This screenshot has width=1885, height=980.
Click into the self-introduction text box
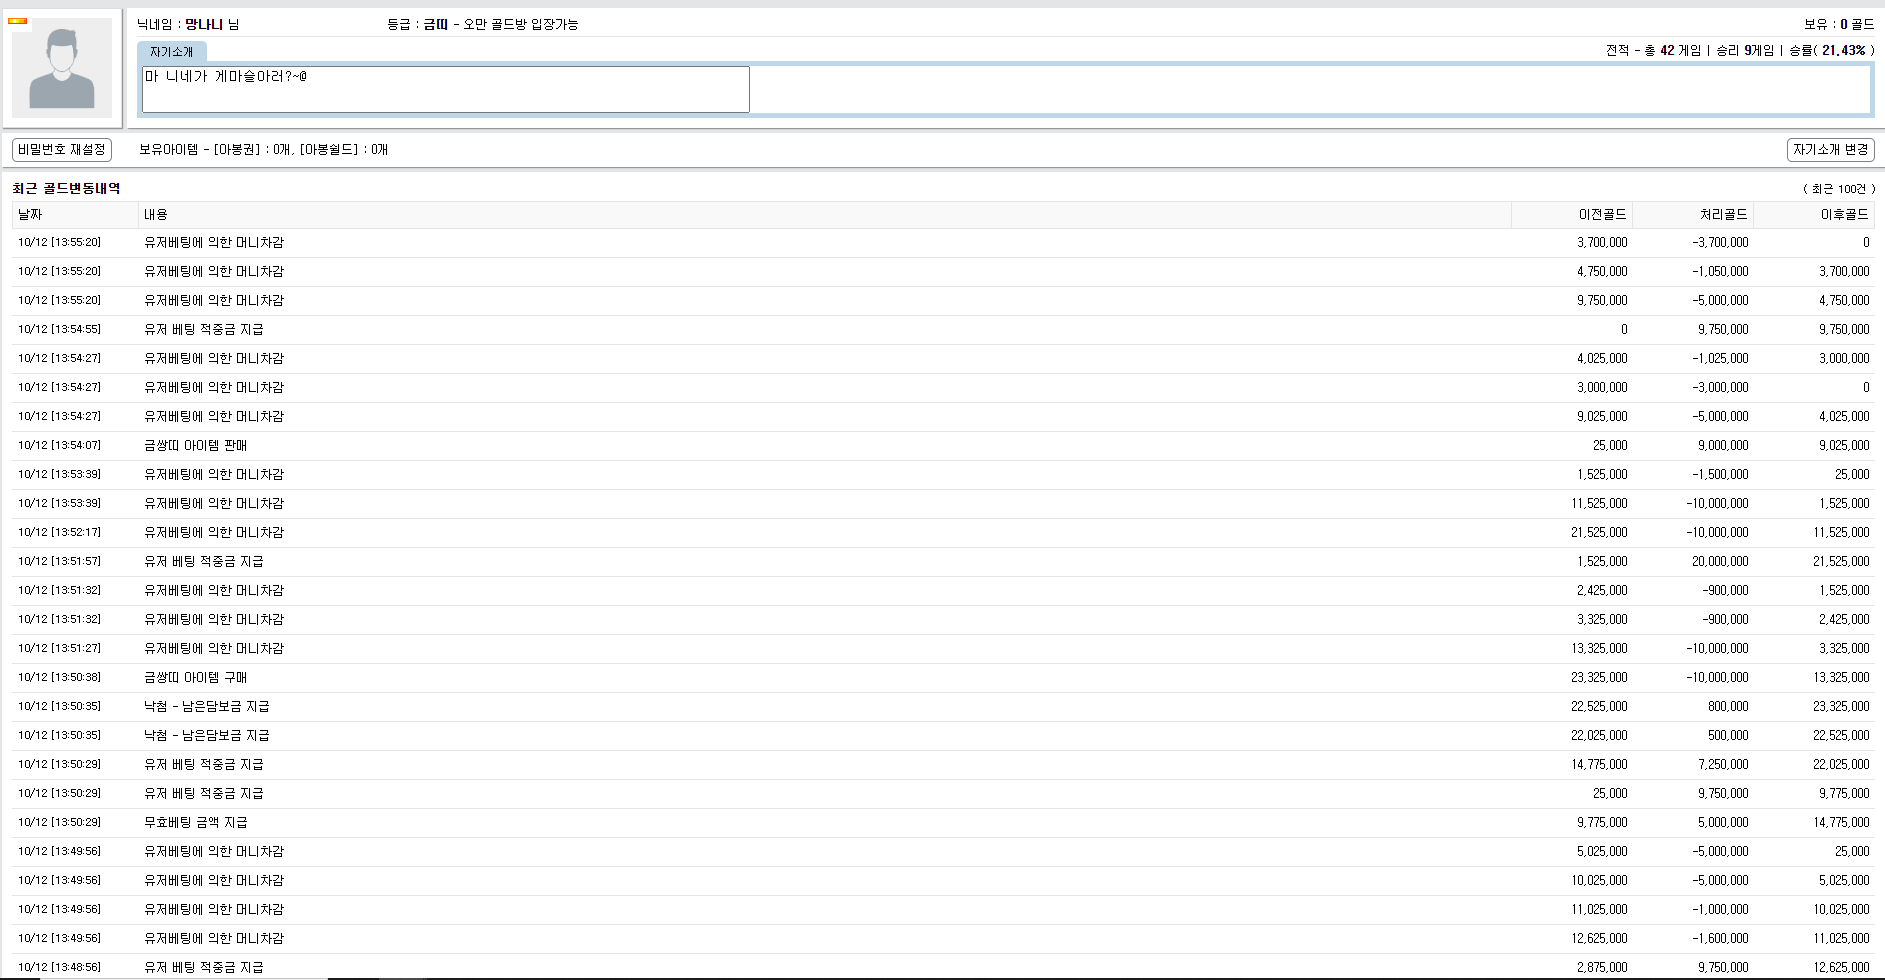click(x=445, y=90)
